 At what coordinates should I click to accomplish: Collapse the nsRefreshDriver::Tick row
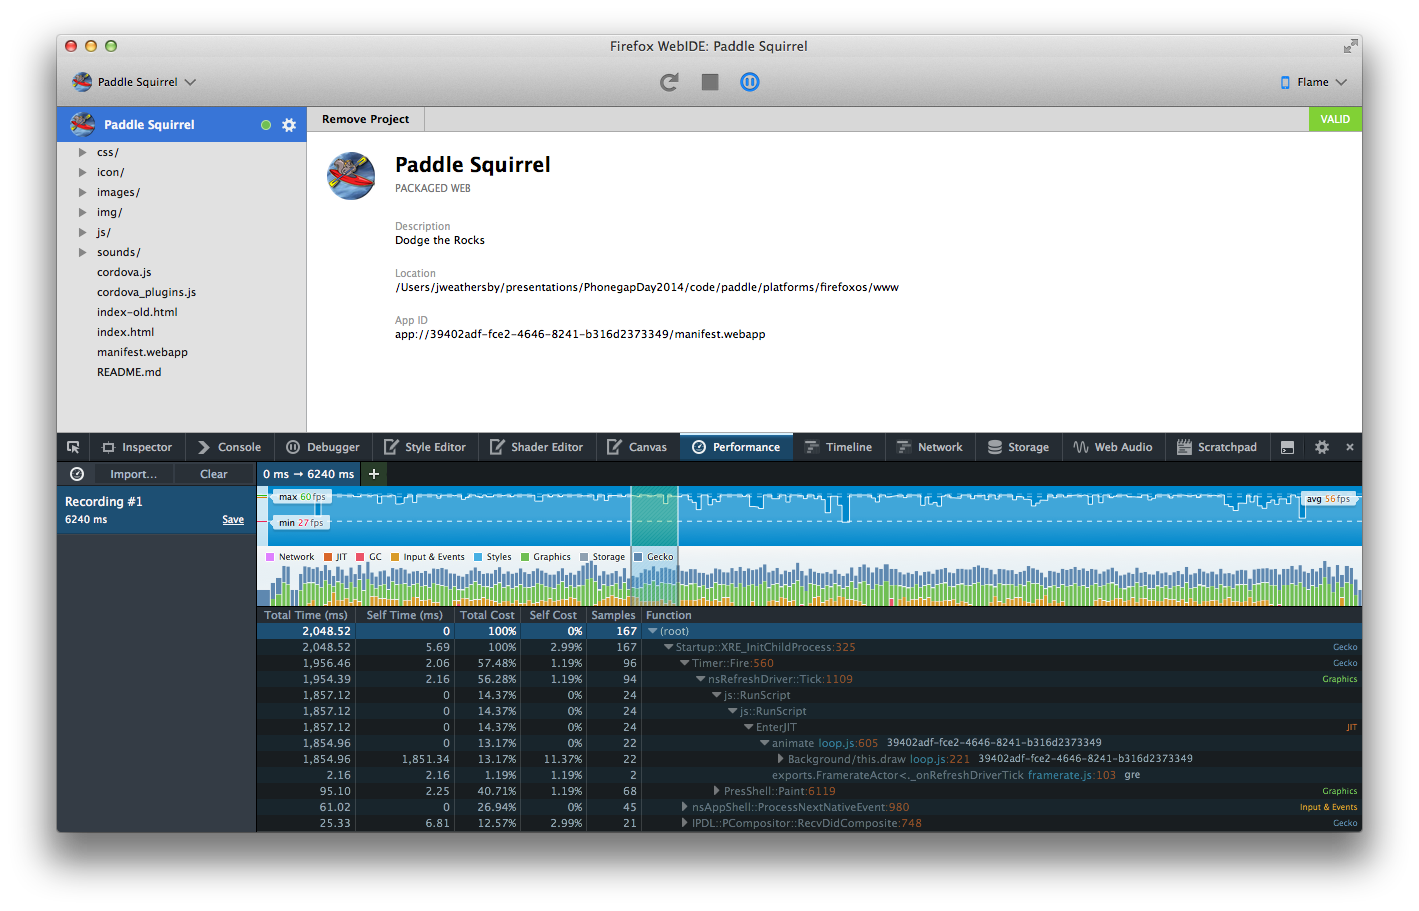click(x=700, y=679)
